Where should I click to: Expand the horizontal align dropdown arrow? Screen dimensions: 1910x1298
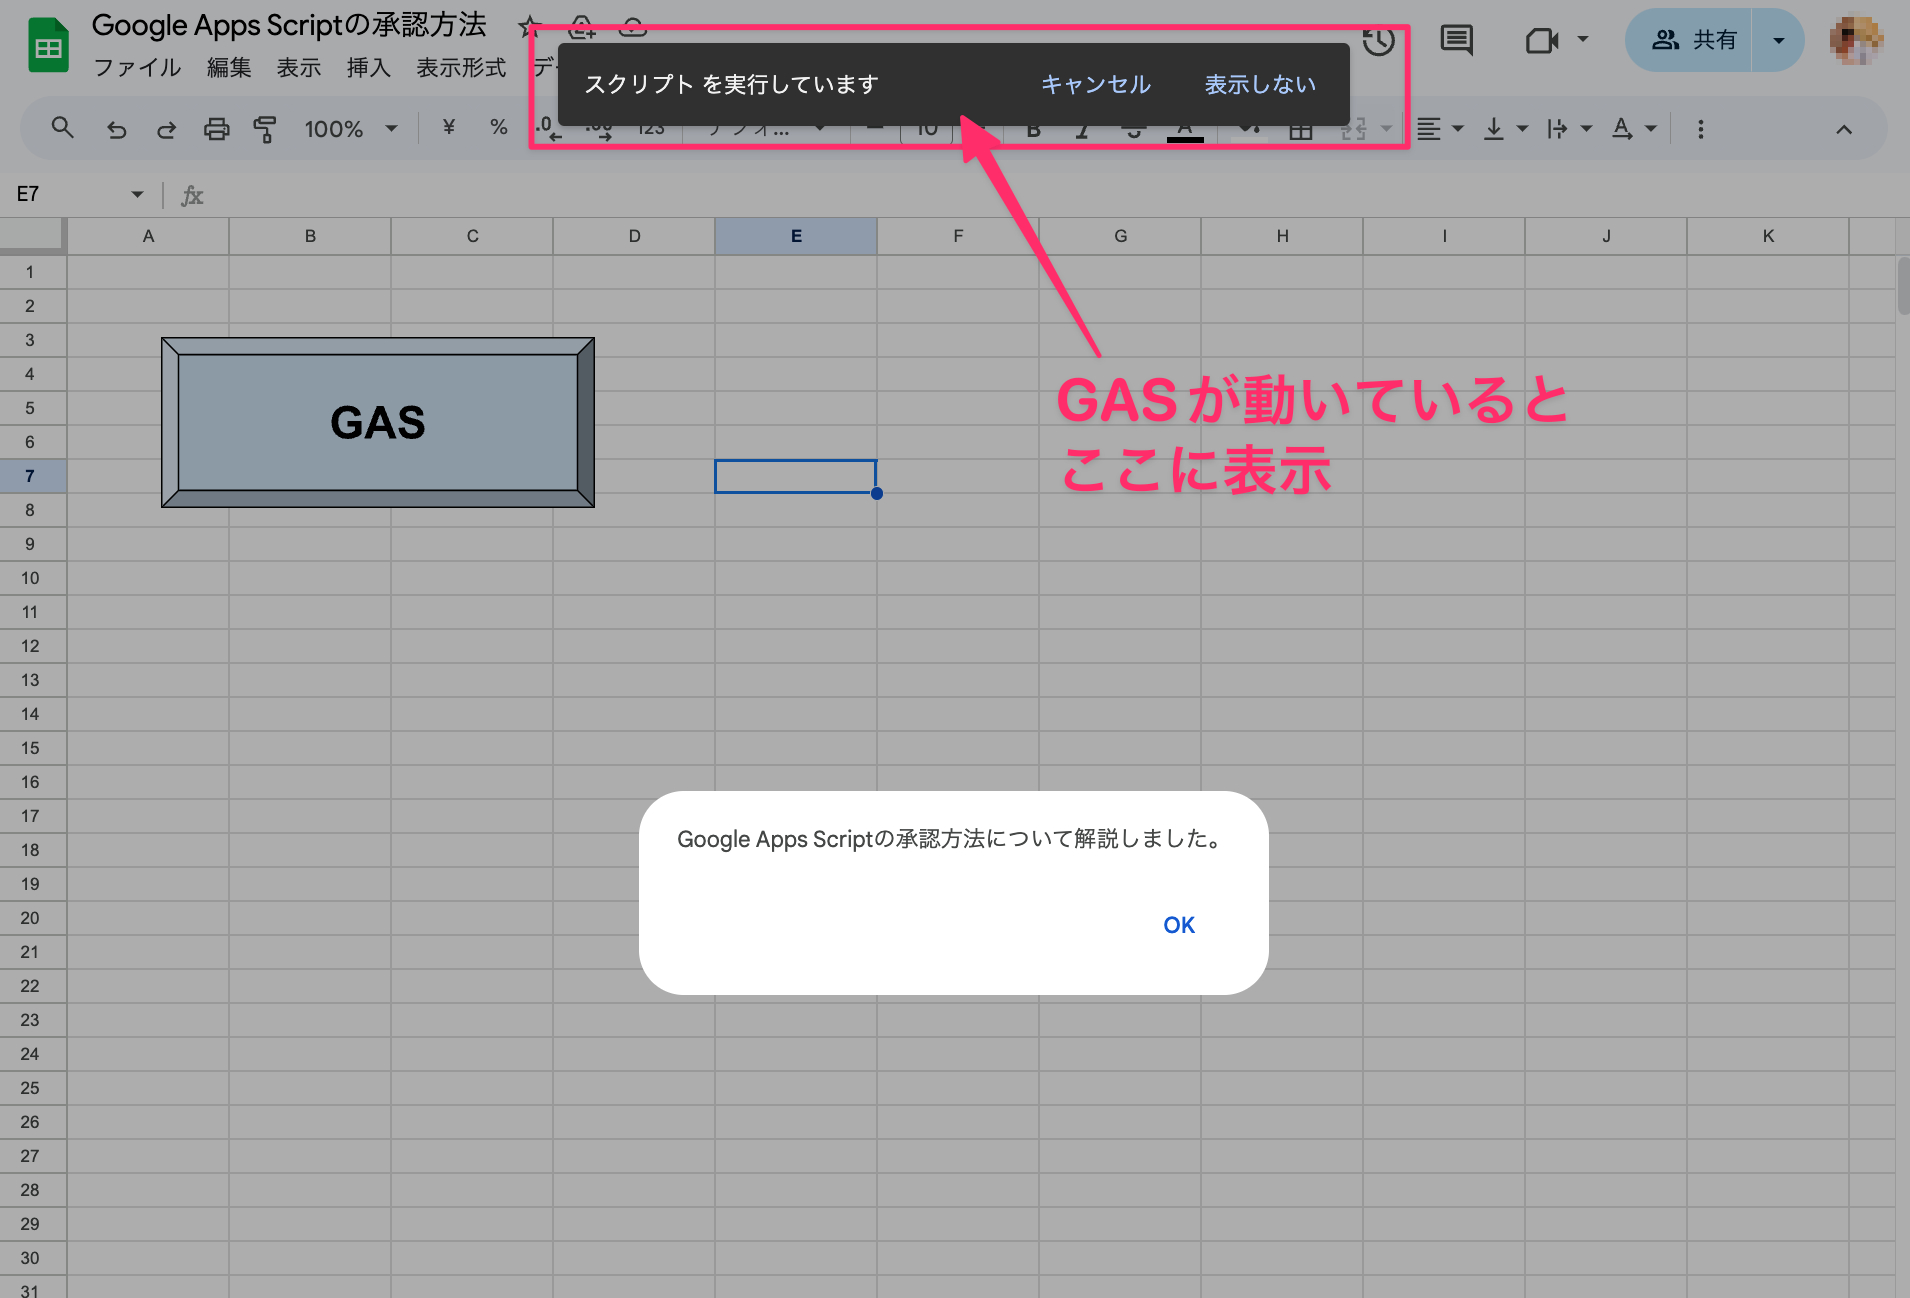1458,129
